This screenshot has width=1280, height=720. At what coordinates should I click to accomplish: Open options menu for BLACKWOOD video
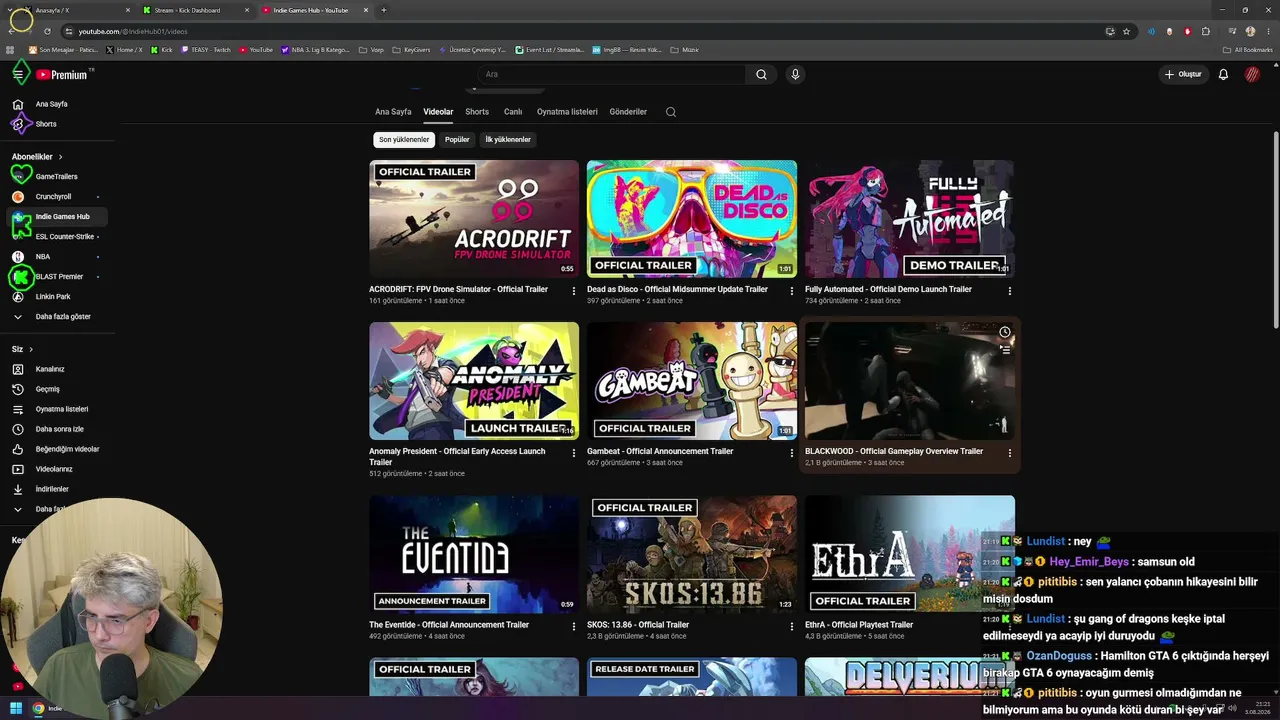coord(1010,453)
